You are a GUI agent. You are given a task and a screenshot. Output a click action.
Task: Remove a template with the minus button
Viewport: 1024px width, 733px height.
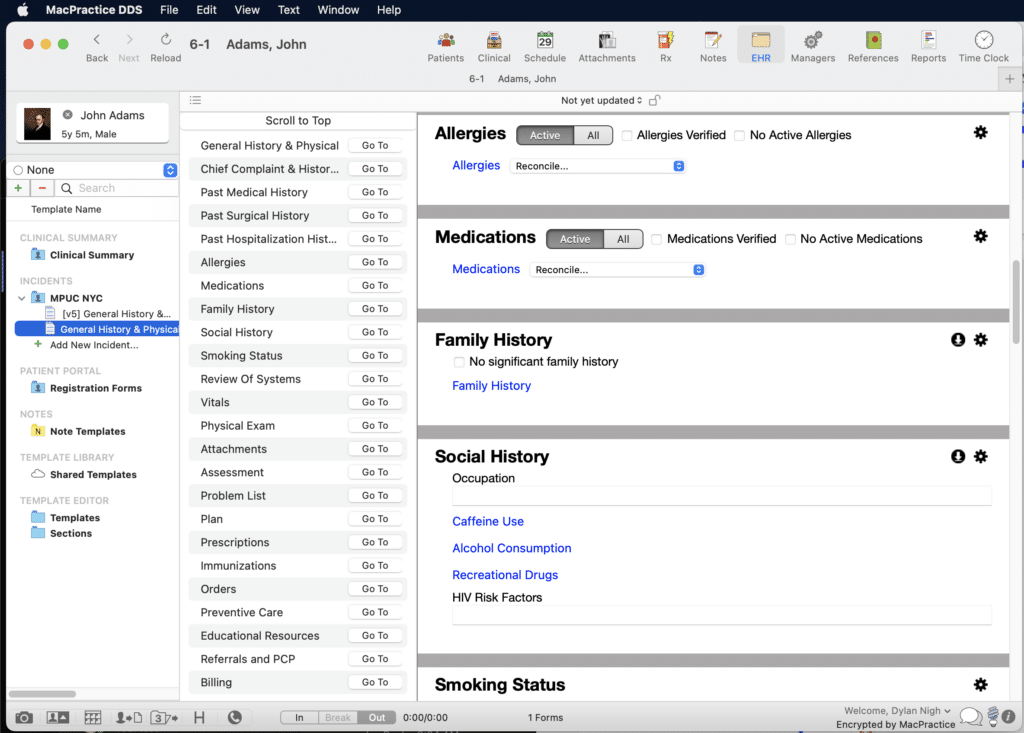coord(42,188)
